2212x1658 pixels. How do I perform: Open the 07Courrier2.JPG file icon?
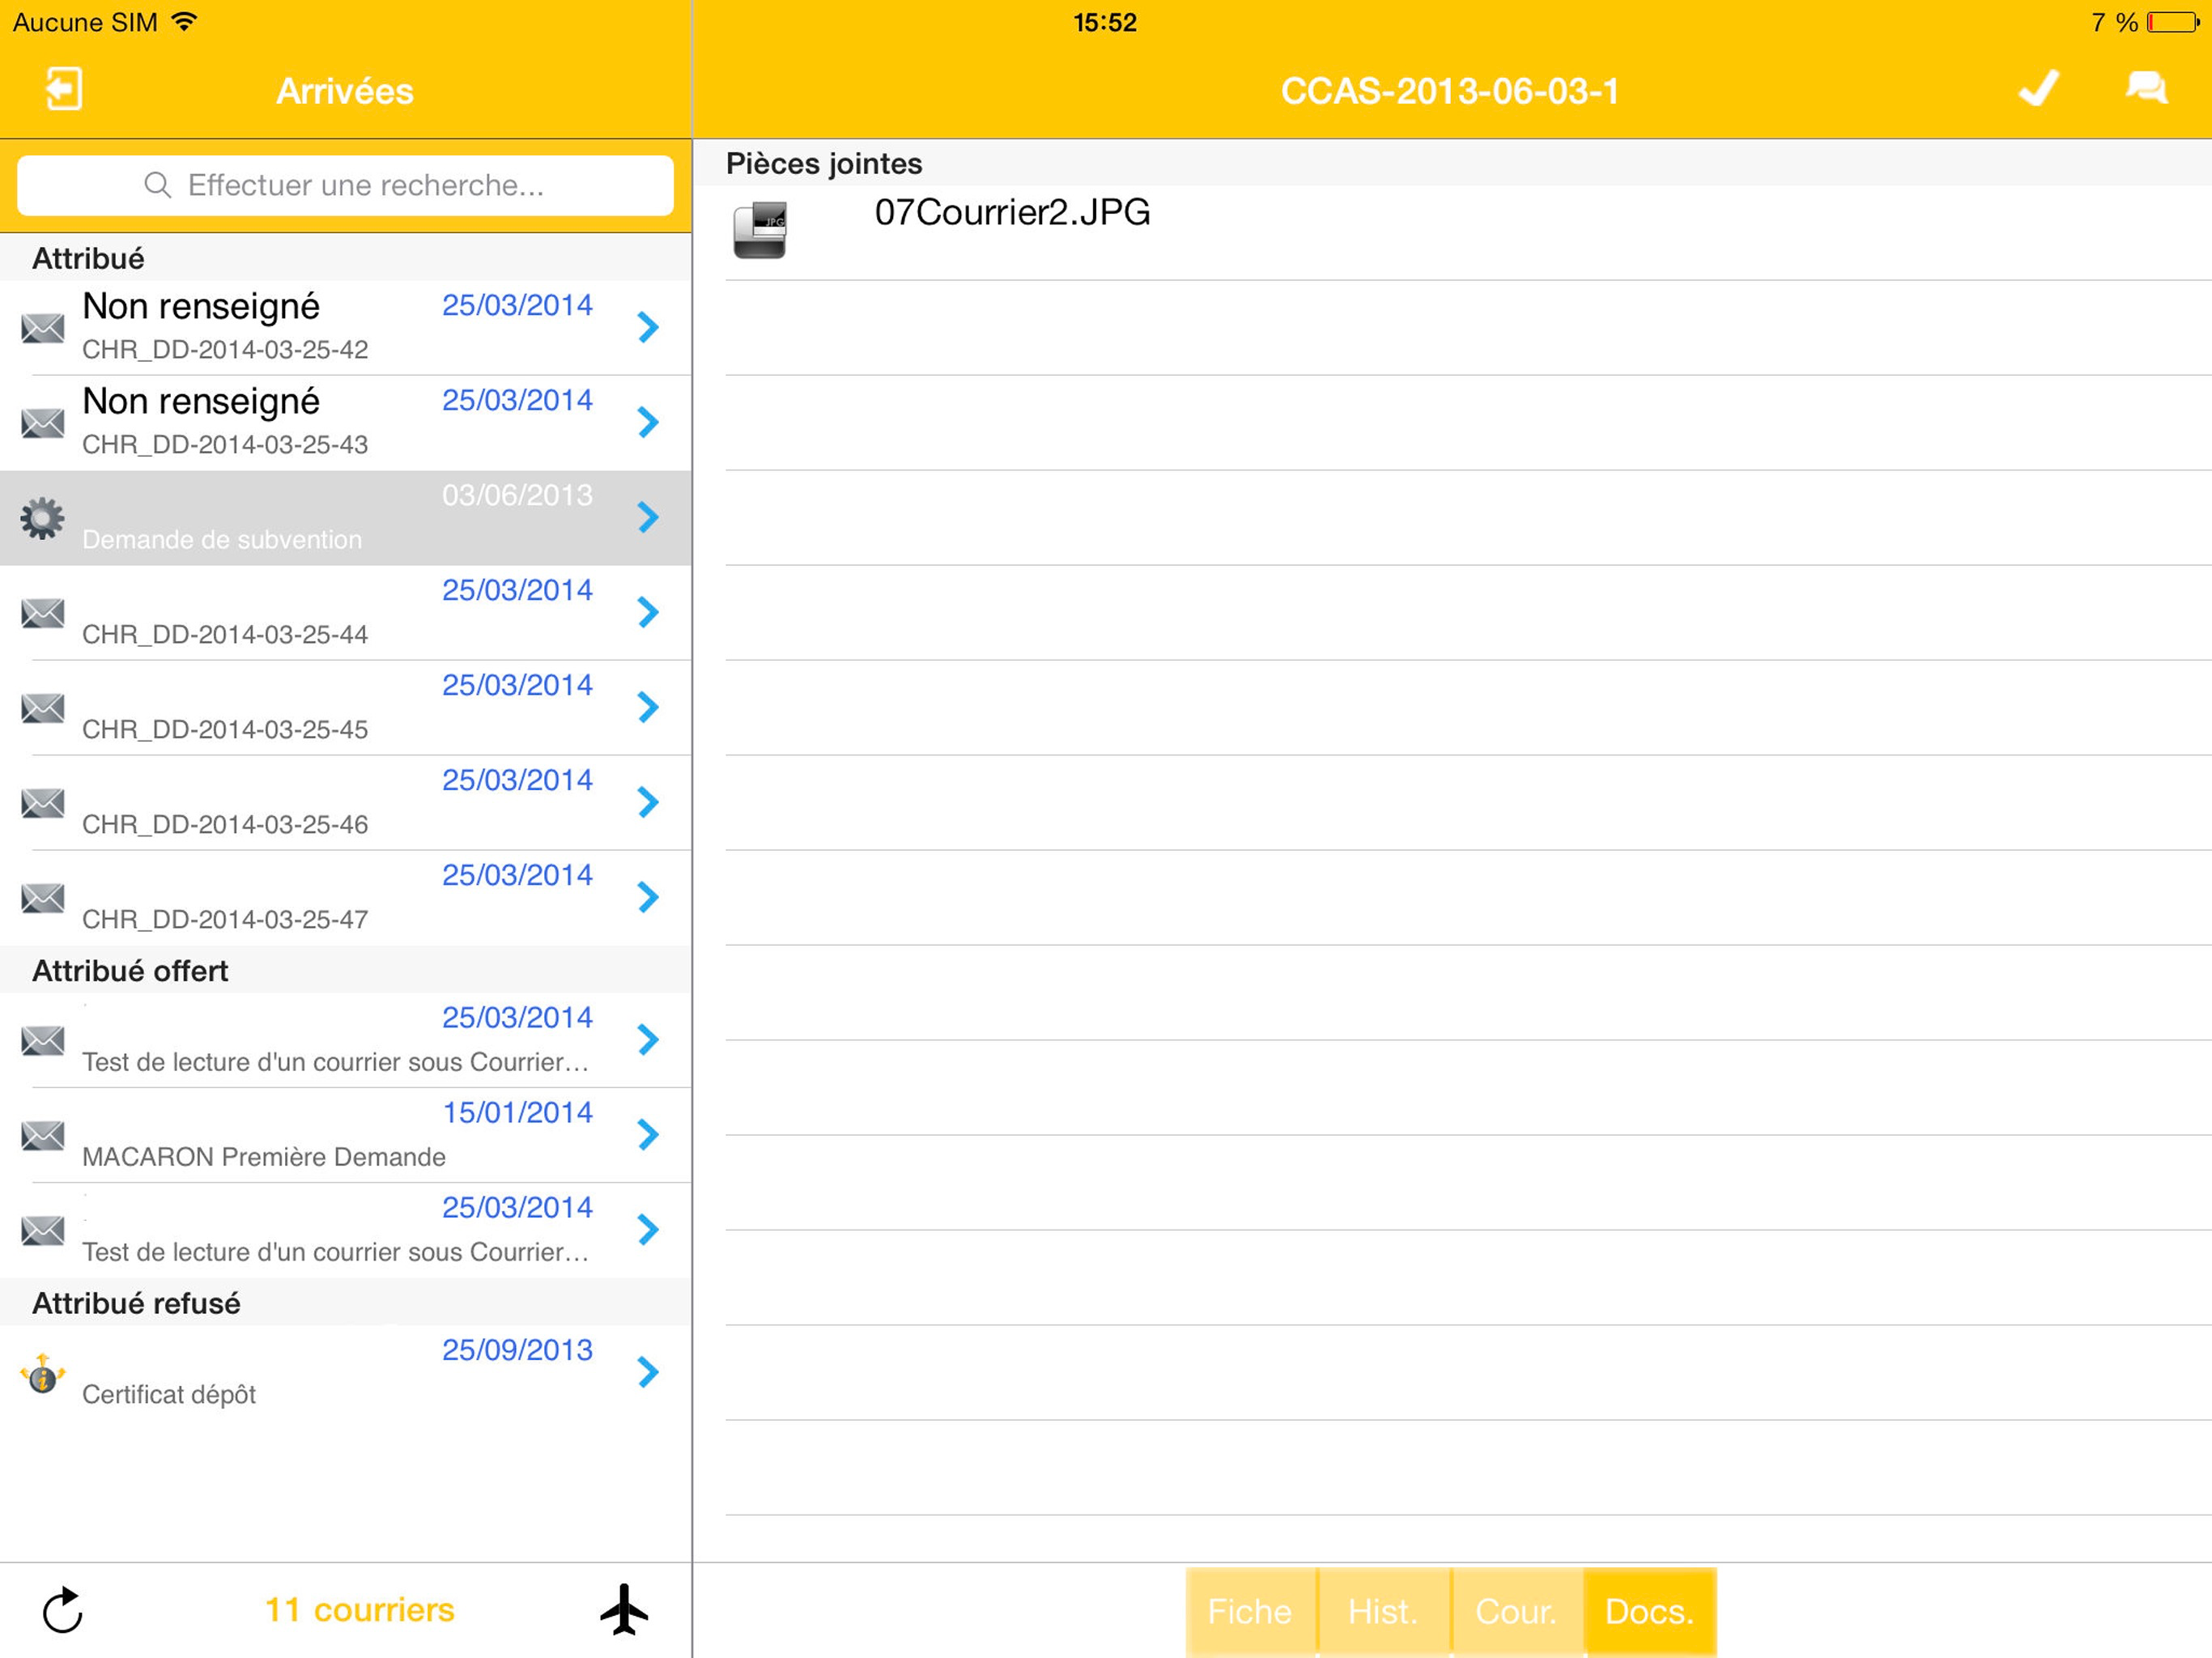[760, 230]
